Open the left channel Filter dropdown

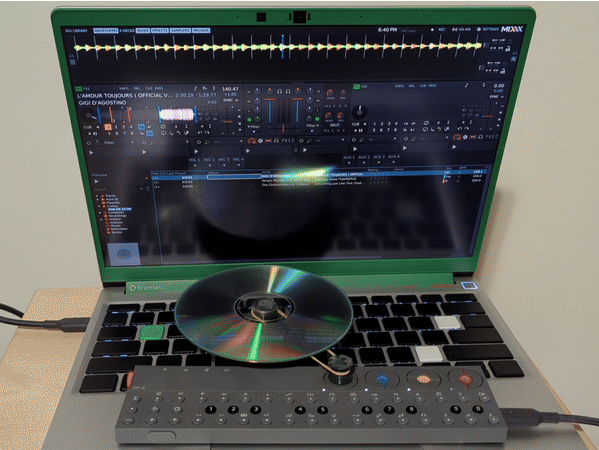255,126
